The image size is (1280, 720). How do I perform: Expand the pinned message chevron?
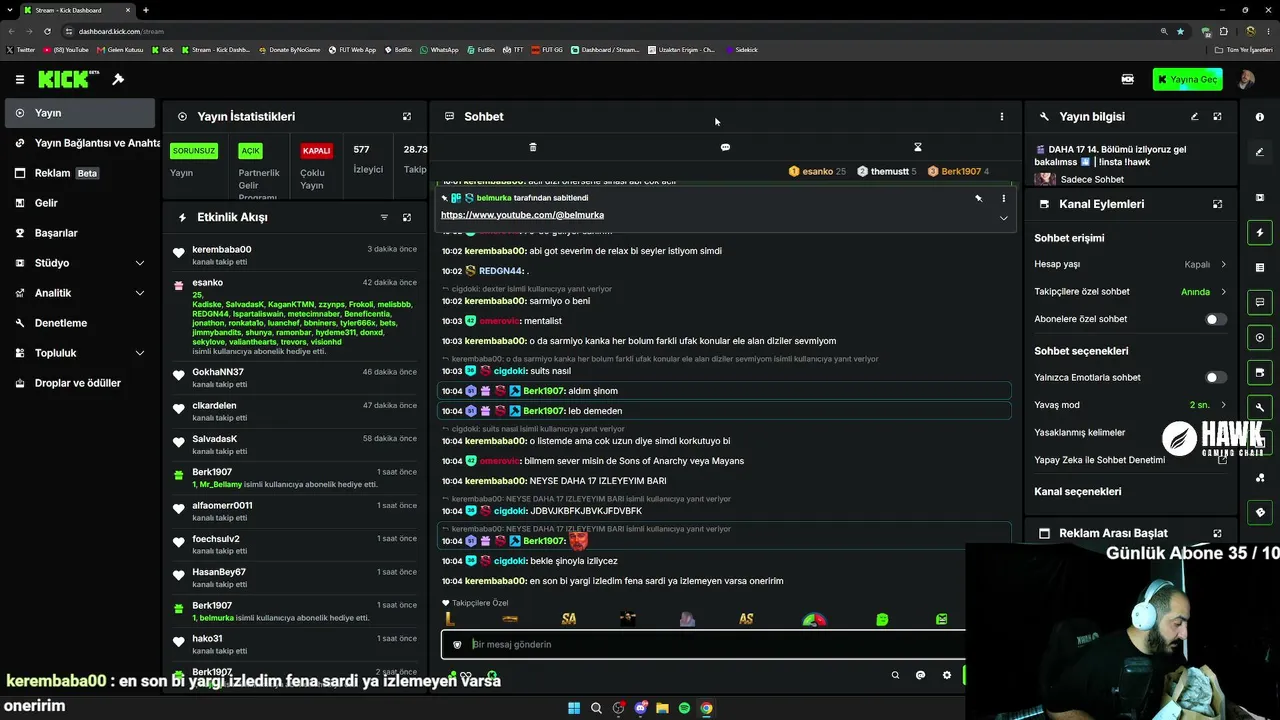(x=1004, y=218)
